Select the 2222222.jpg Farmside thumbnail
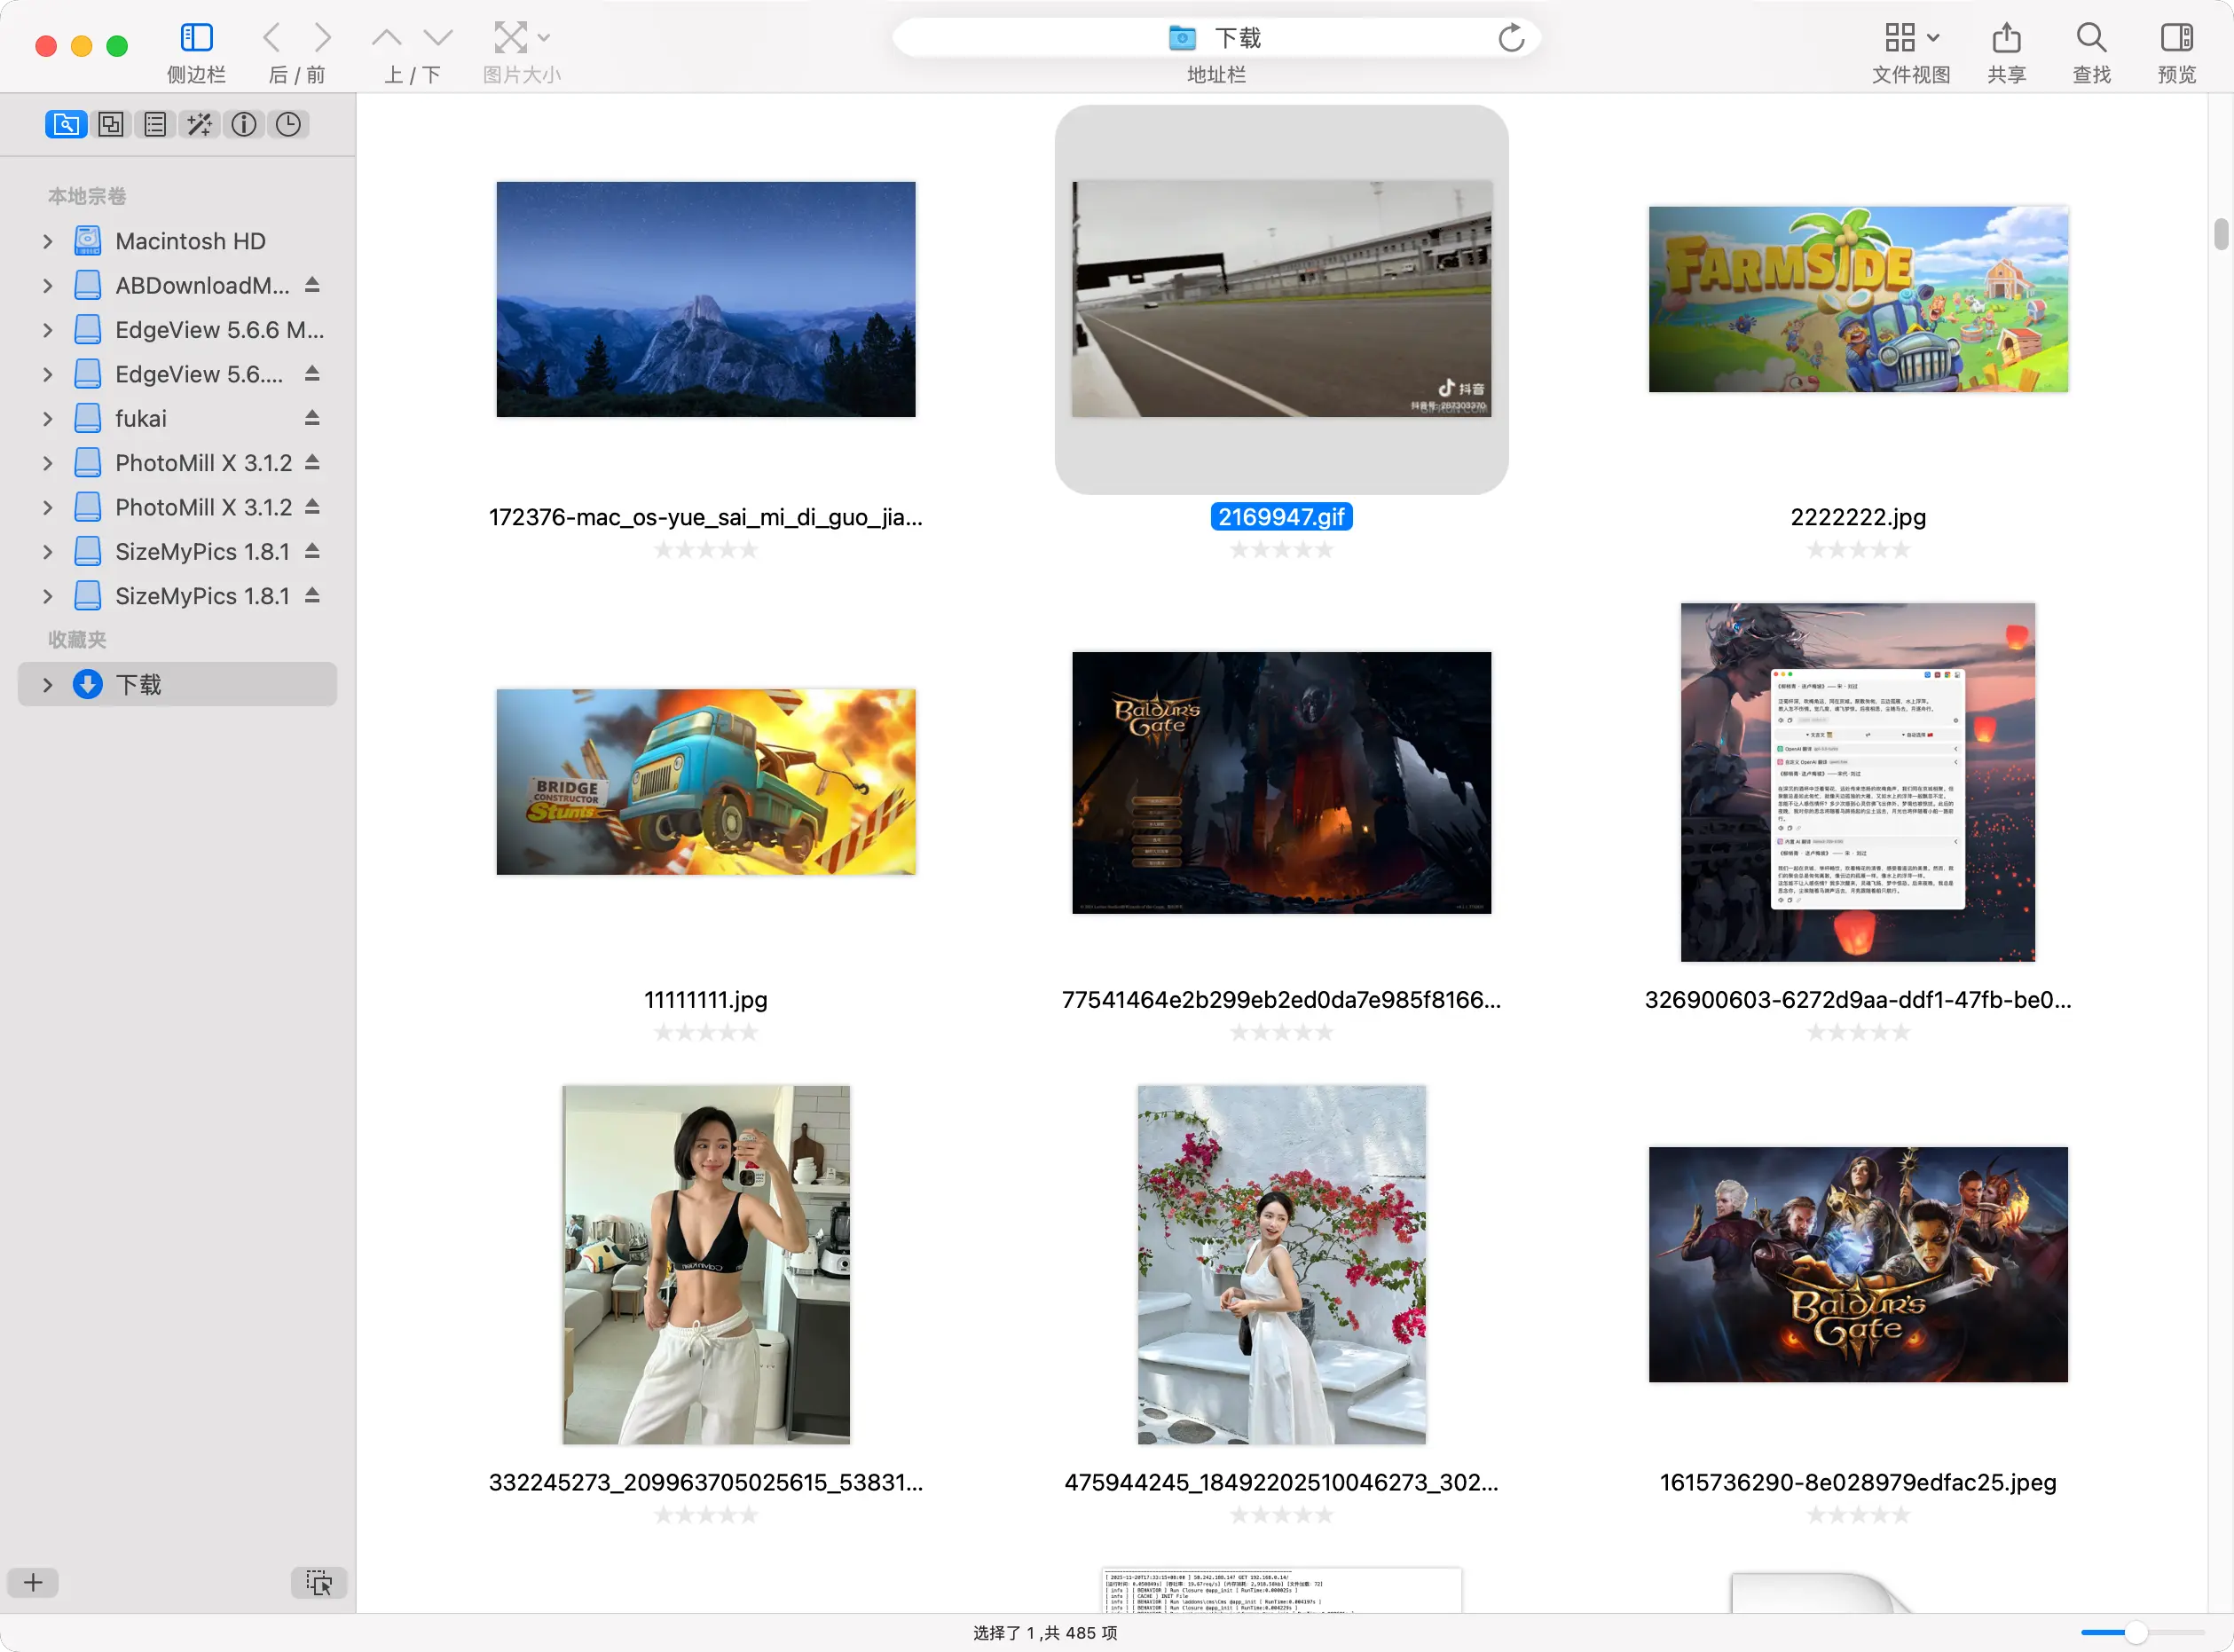Screen dimensions: 2234x1652 (1857, 299)
